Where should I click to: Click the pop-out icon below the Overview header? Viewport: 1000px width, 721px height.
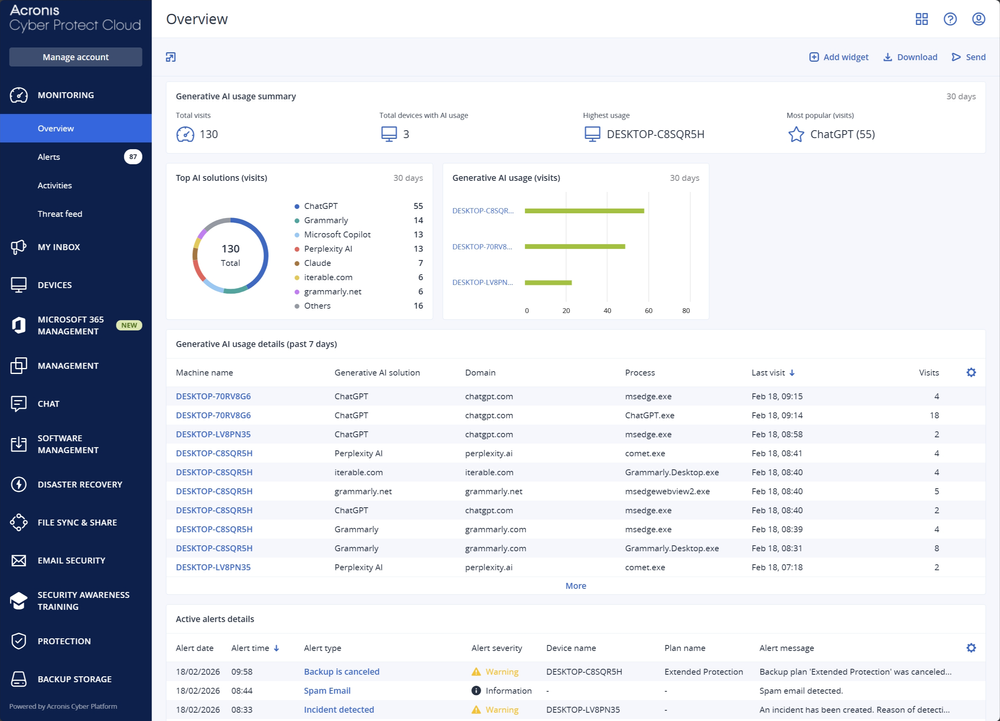coord(171,57)
